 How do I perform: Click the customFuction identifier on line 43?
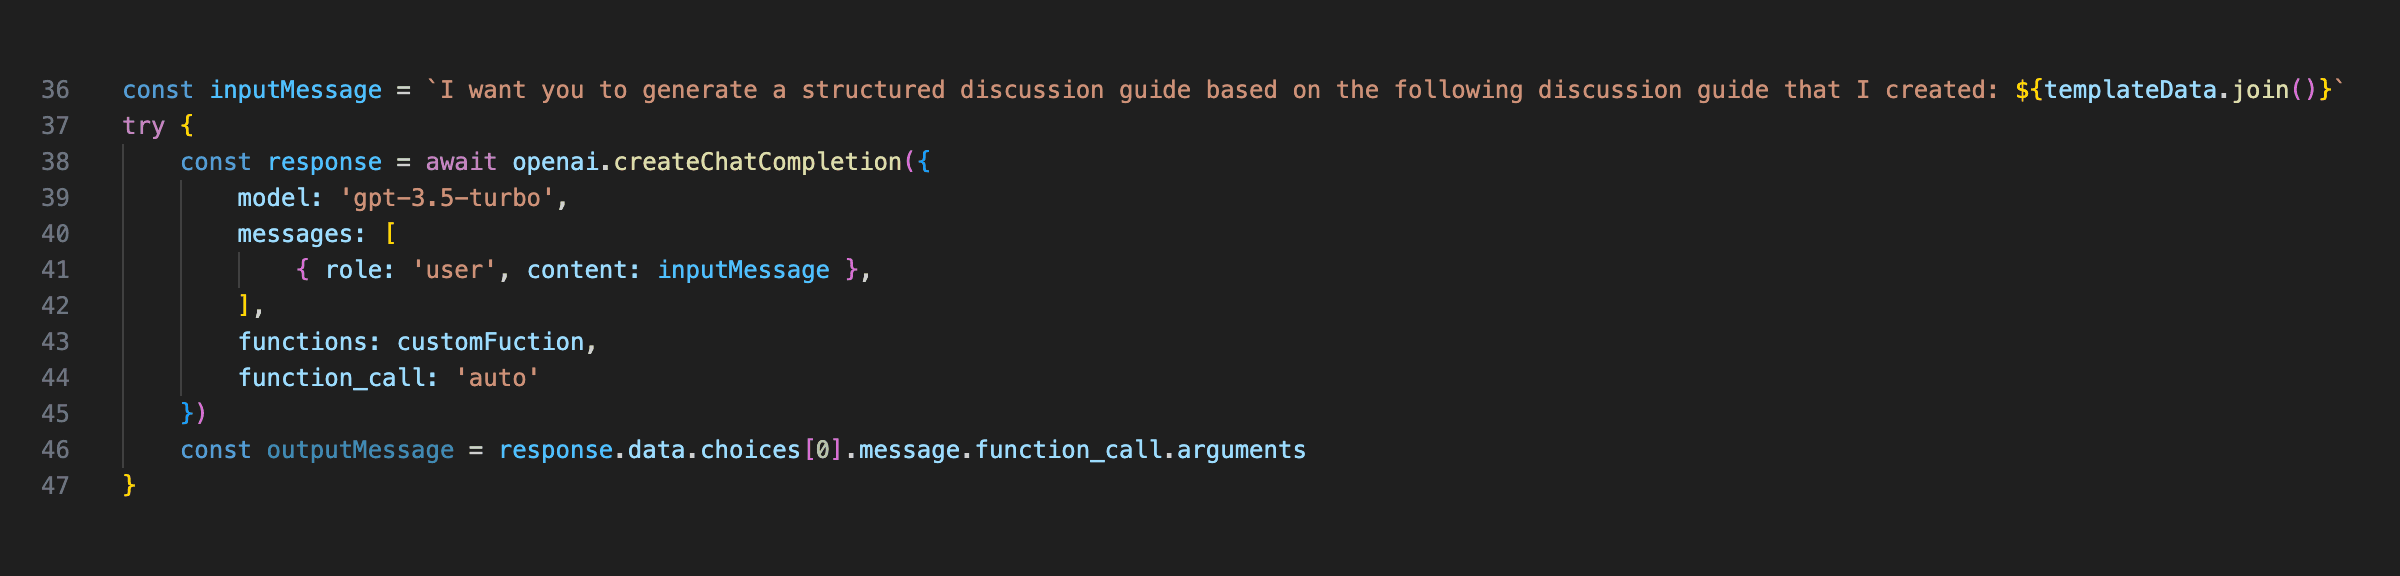pos(490,342)
